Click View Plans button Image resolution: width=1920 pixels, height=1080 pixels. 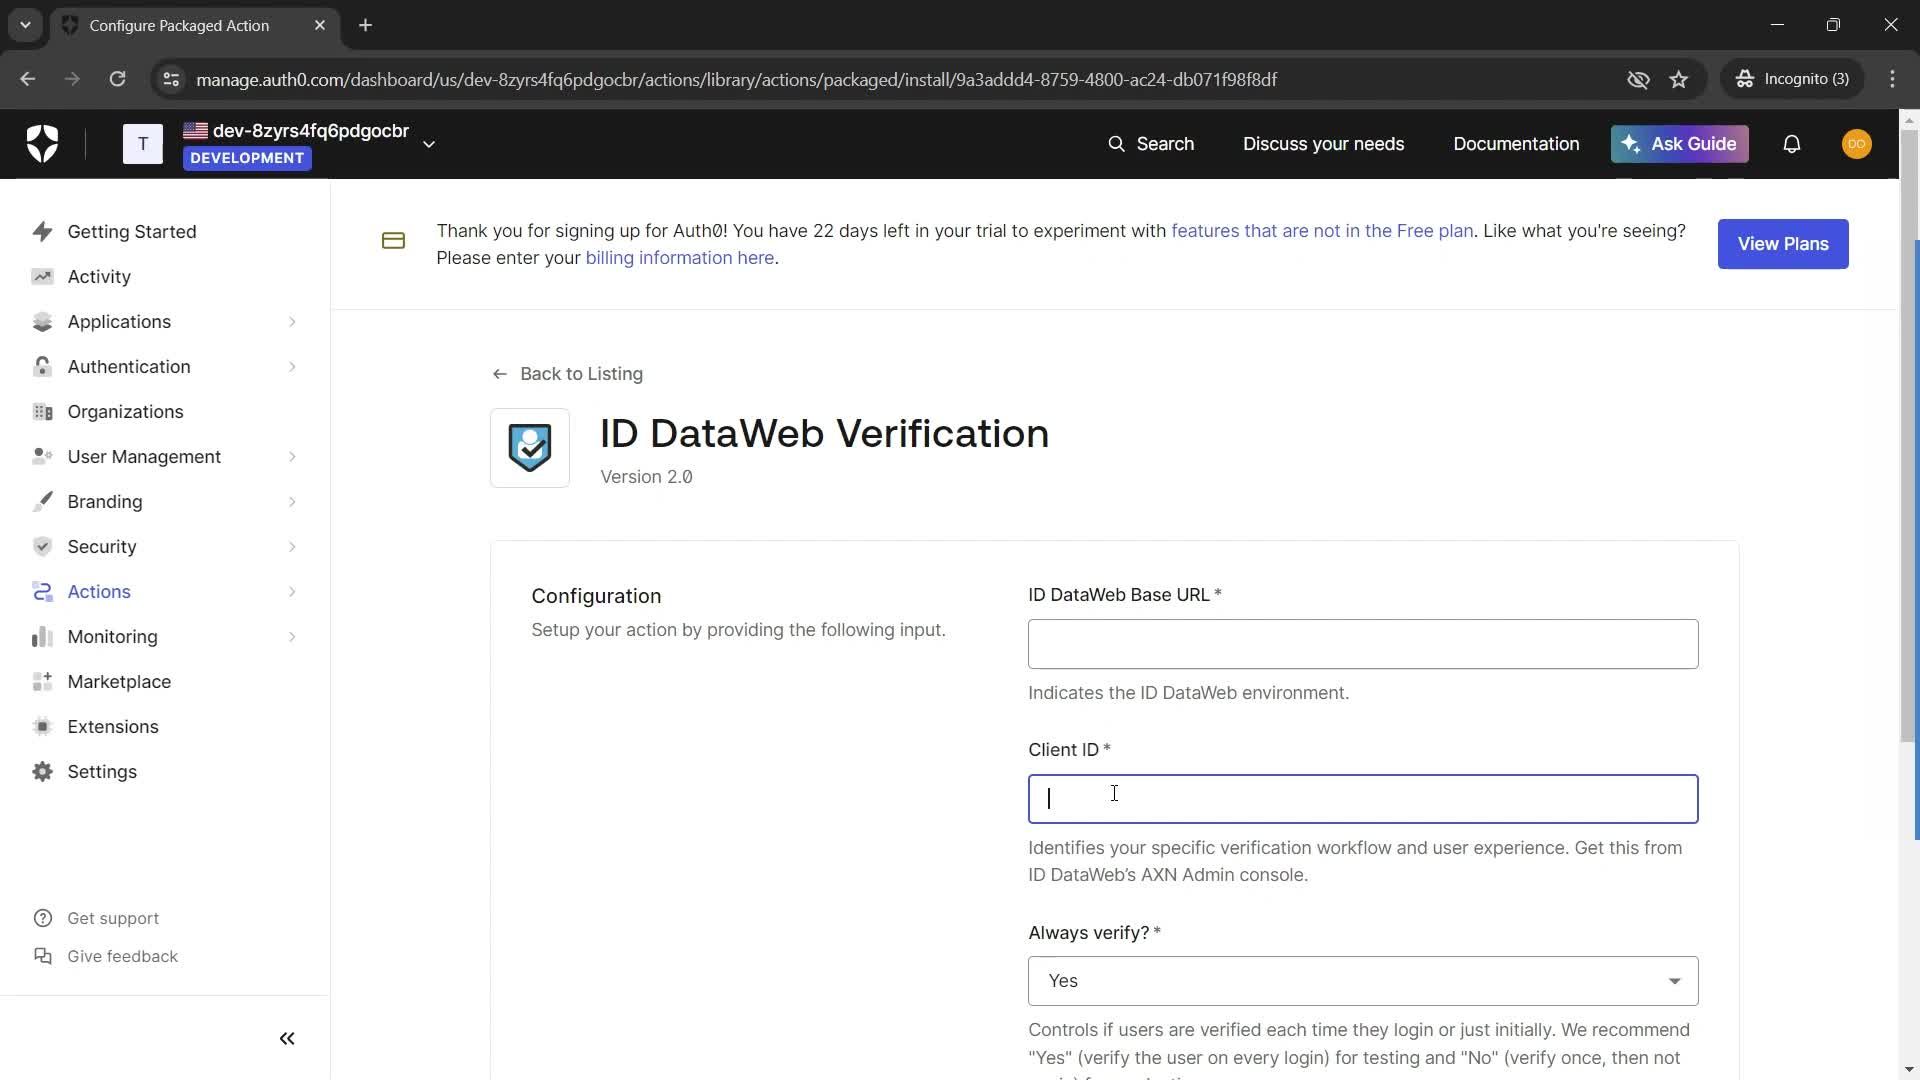point(1783,244)
